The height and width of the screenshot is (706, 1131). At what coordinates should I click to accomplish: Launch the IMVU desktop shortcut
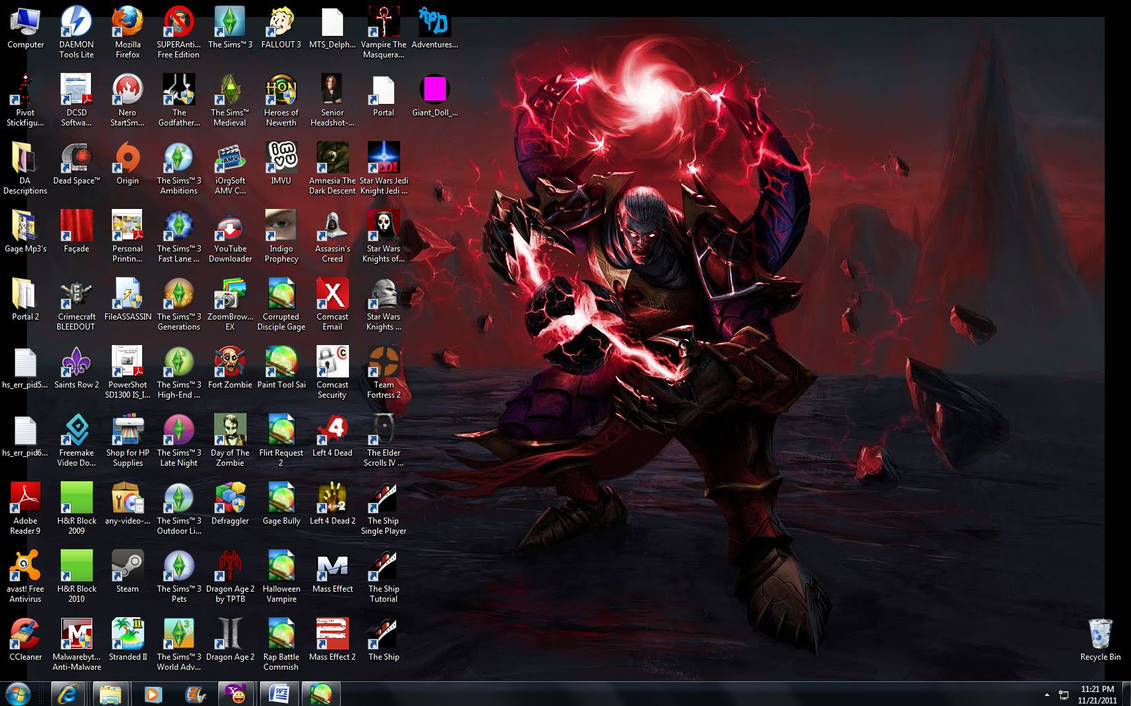[x=281, y=164]
